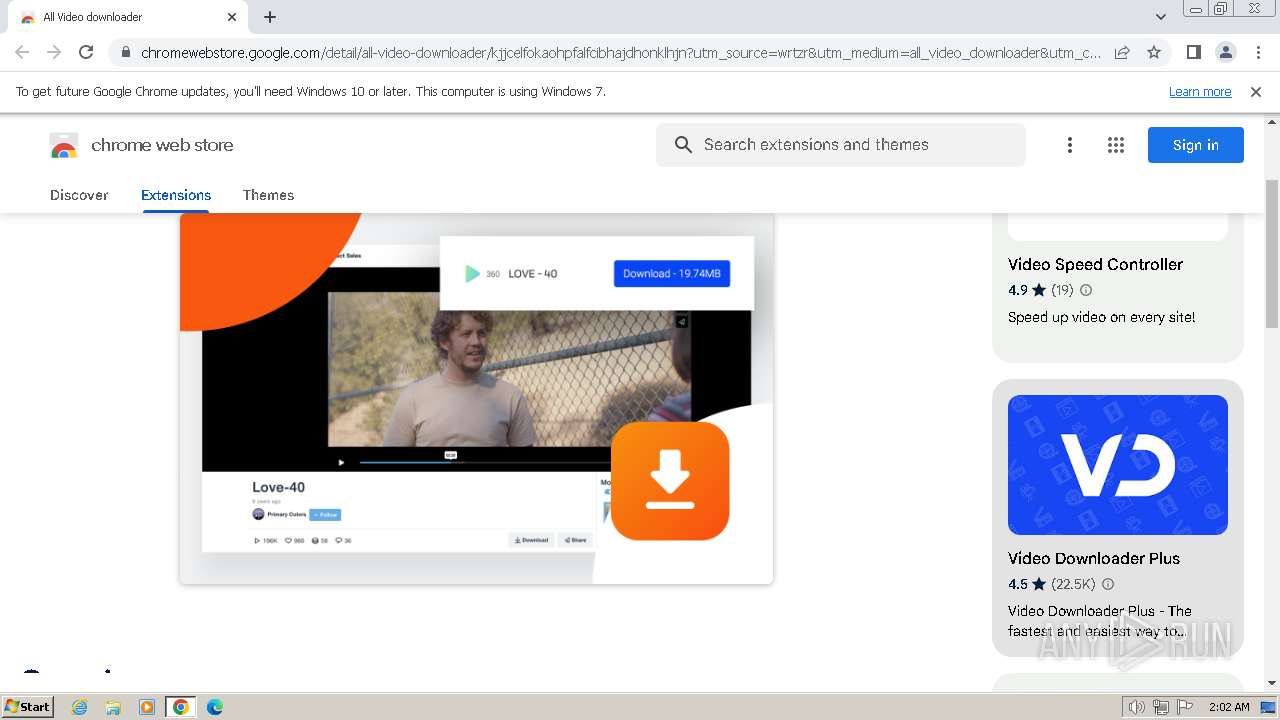Open Chrome side panel
This screenshot has width=1280, height=720.
1193,52
